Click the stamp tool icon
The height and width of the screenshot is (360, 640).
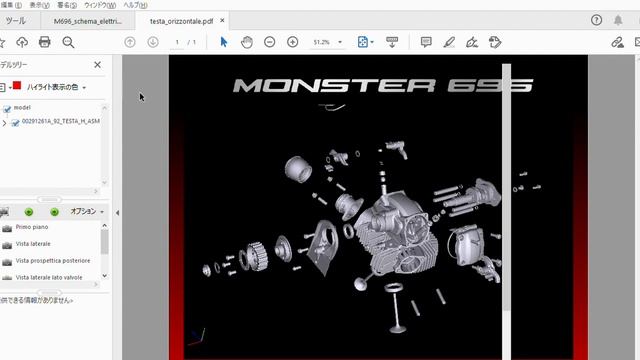495,42
